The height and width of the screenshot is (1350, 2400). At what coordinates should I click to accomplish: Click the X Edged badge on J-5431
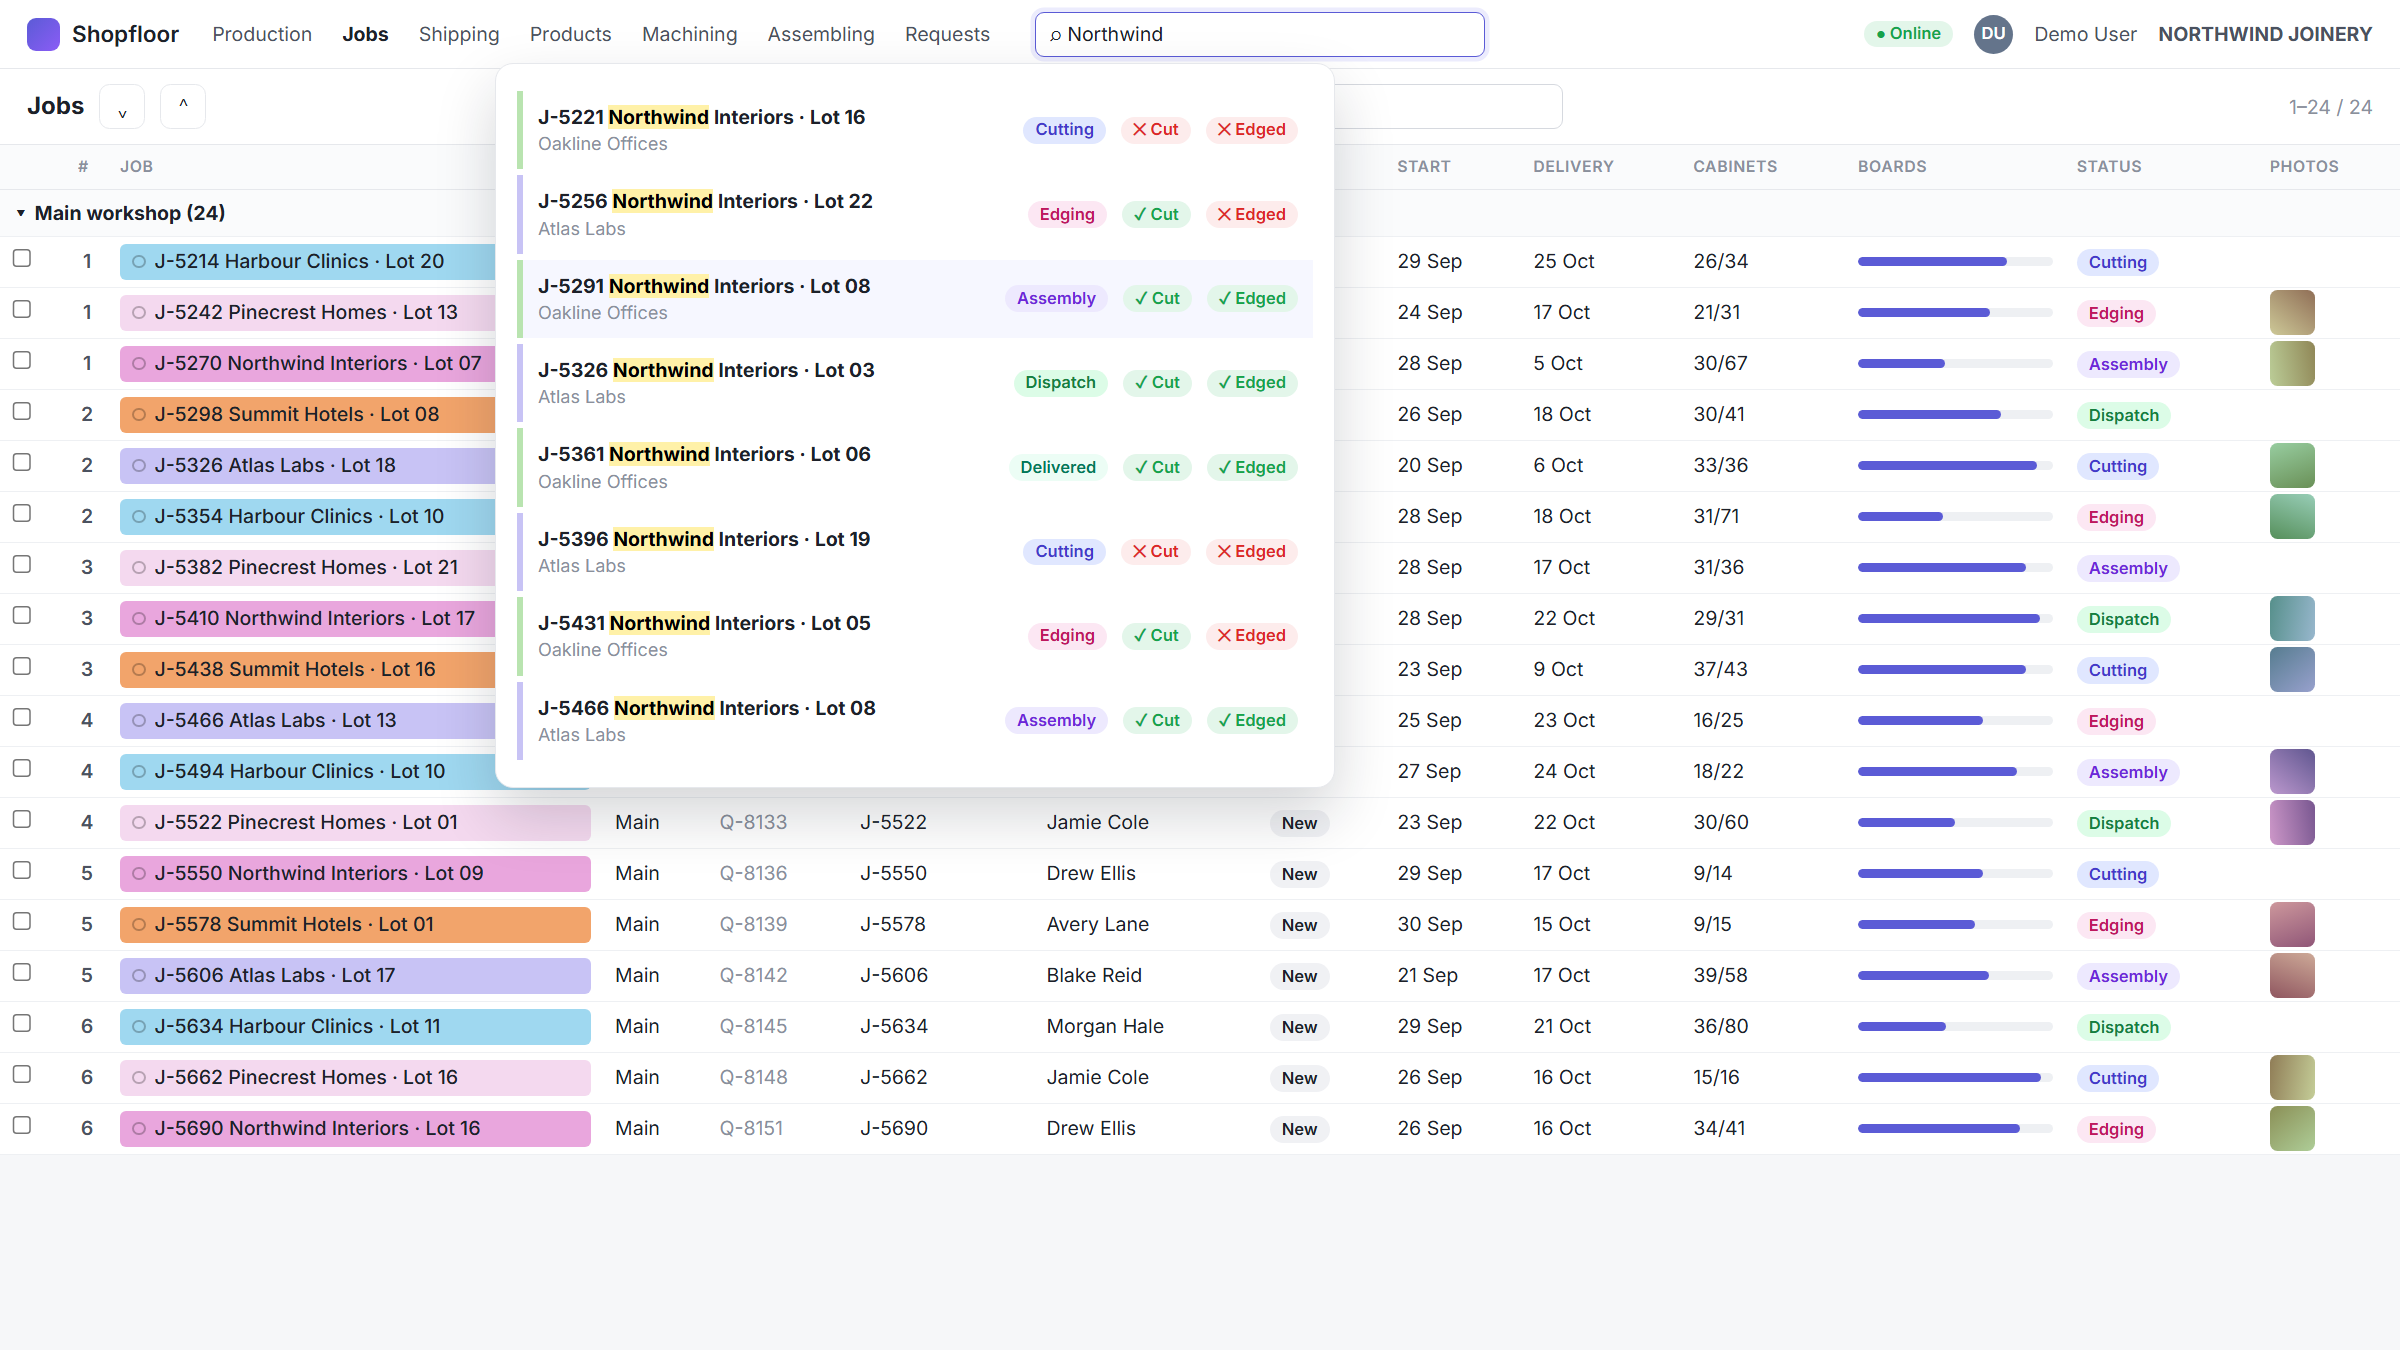[1252, 635]
